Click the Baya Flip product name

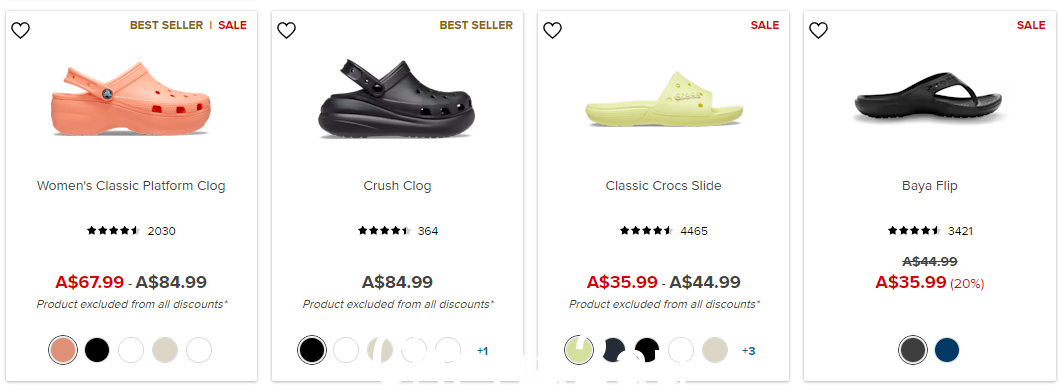click(930, 185)
